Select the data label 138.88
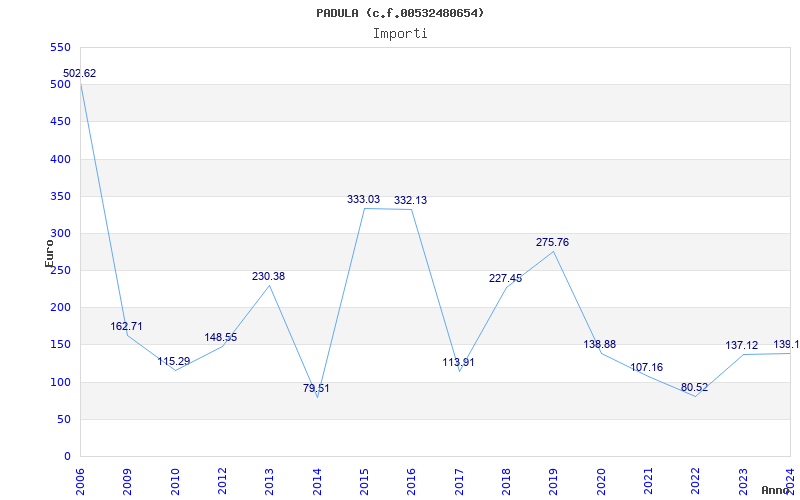Image resolution: width=800 pixels, height=500 pixels. (599, 344)
